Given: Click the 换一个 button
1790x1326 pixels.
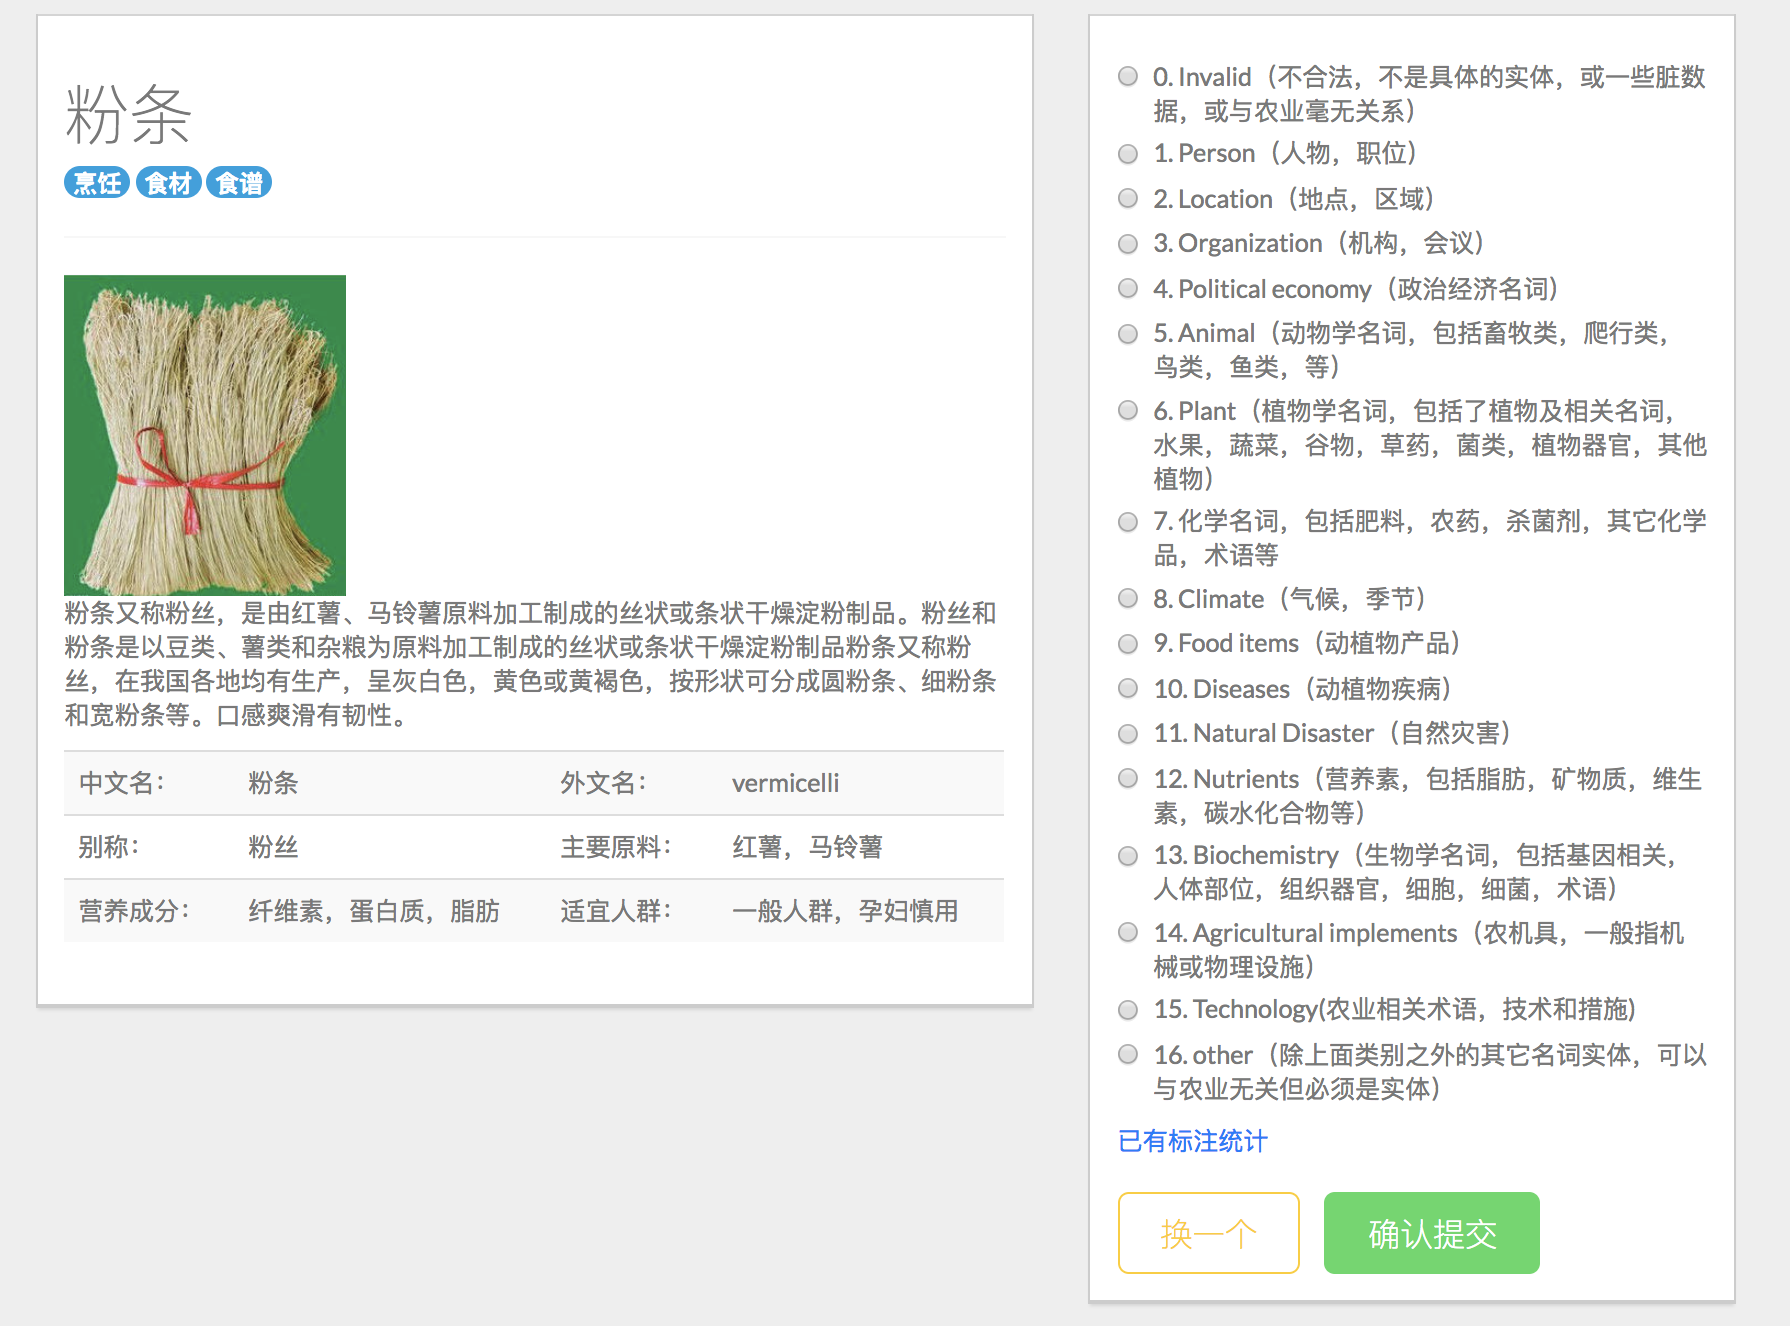Looking at the screenshot, I should (1208, 1233).
